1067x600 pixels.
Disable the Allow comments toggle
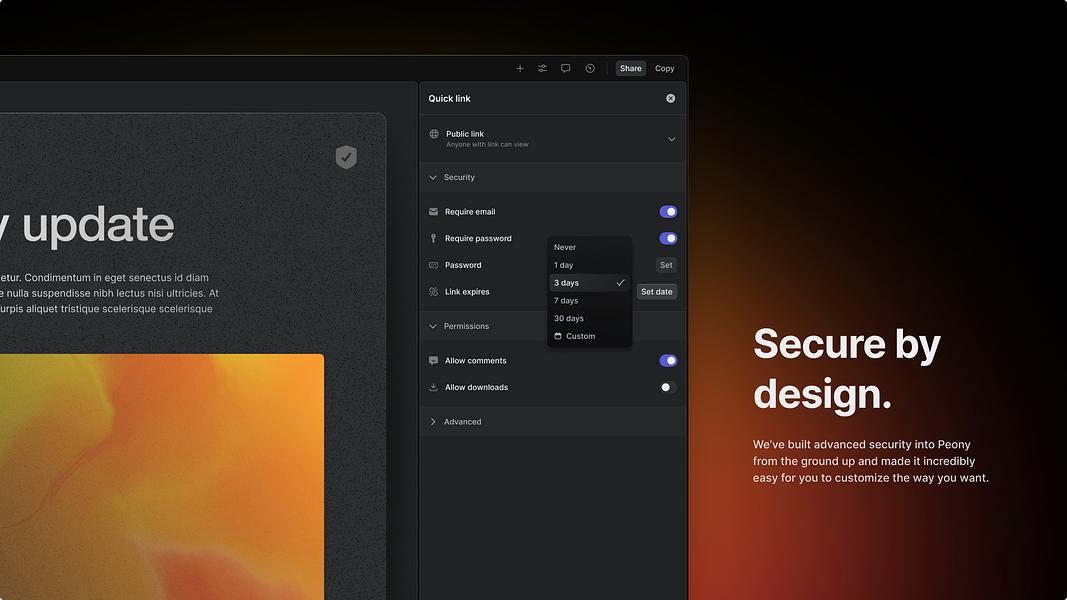[668, 361]
